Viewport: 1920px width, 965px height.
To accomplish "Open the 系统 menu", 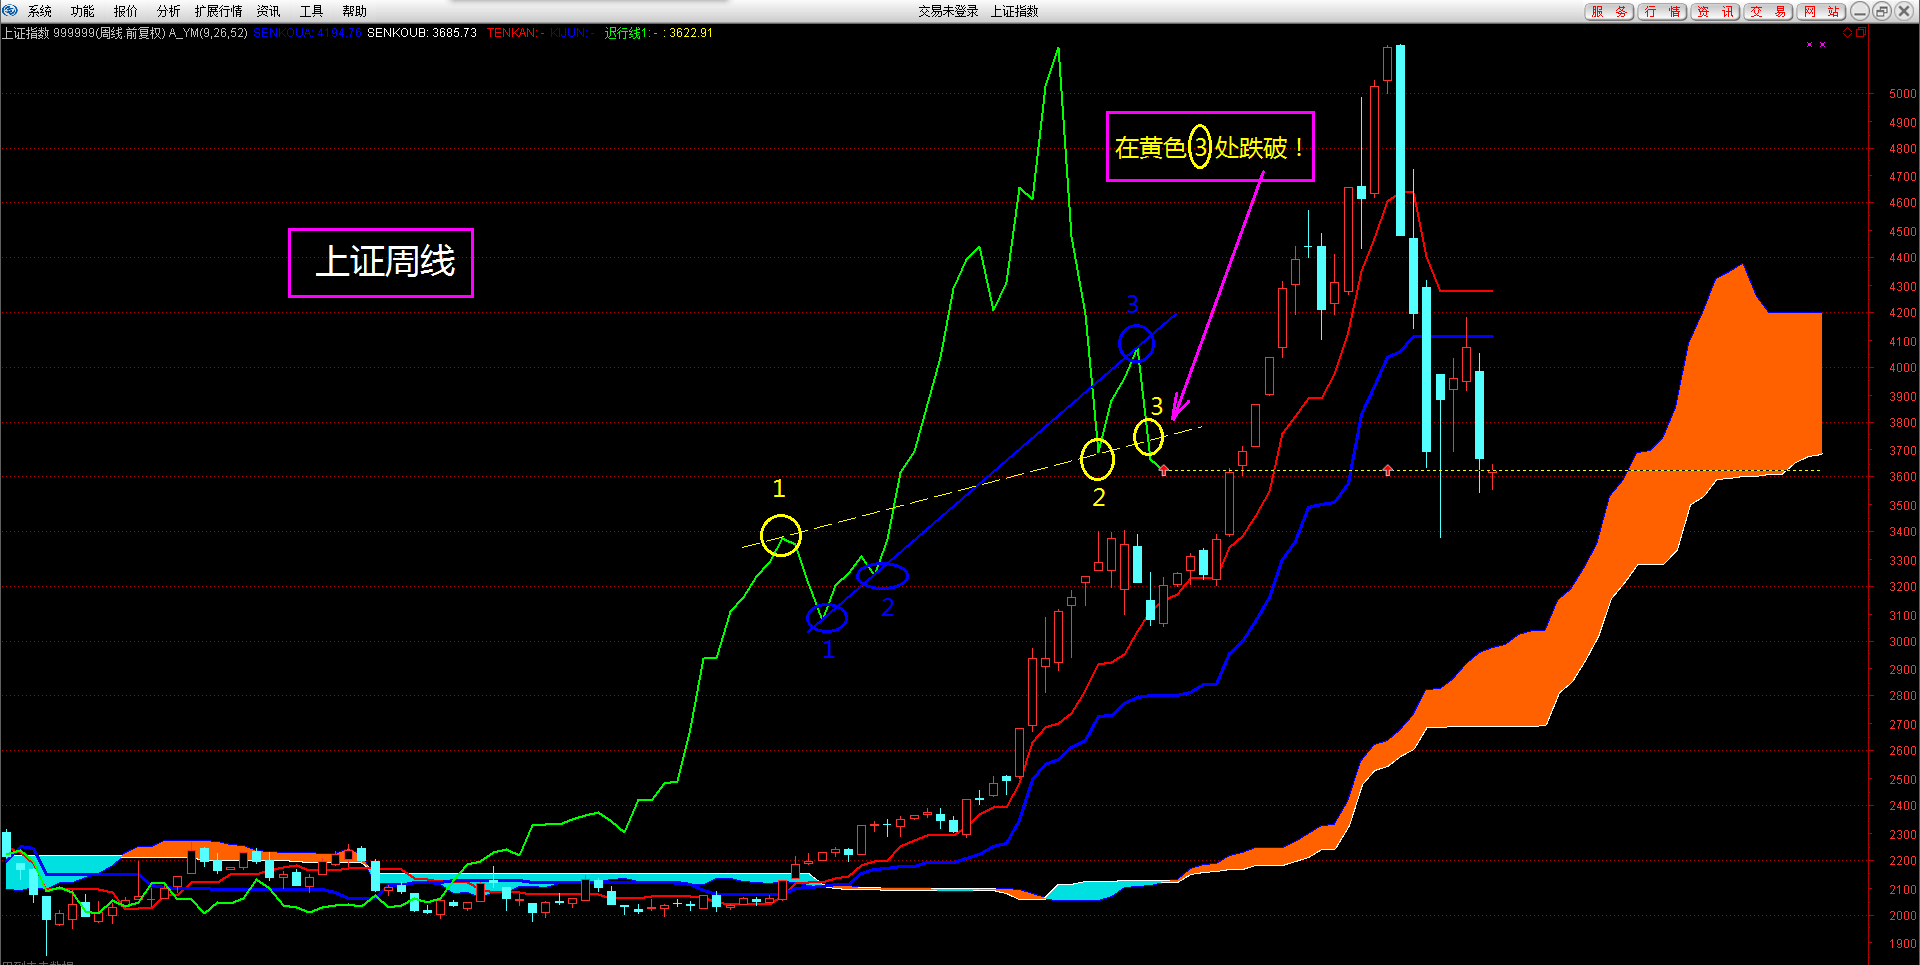I will click(x=40, y=11).
